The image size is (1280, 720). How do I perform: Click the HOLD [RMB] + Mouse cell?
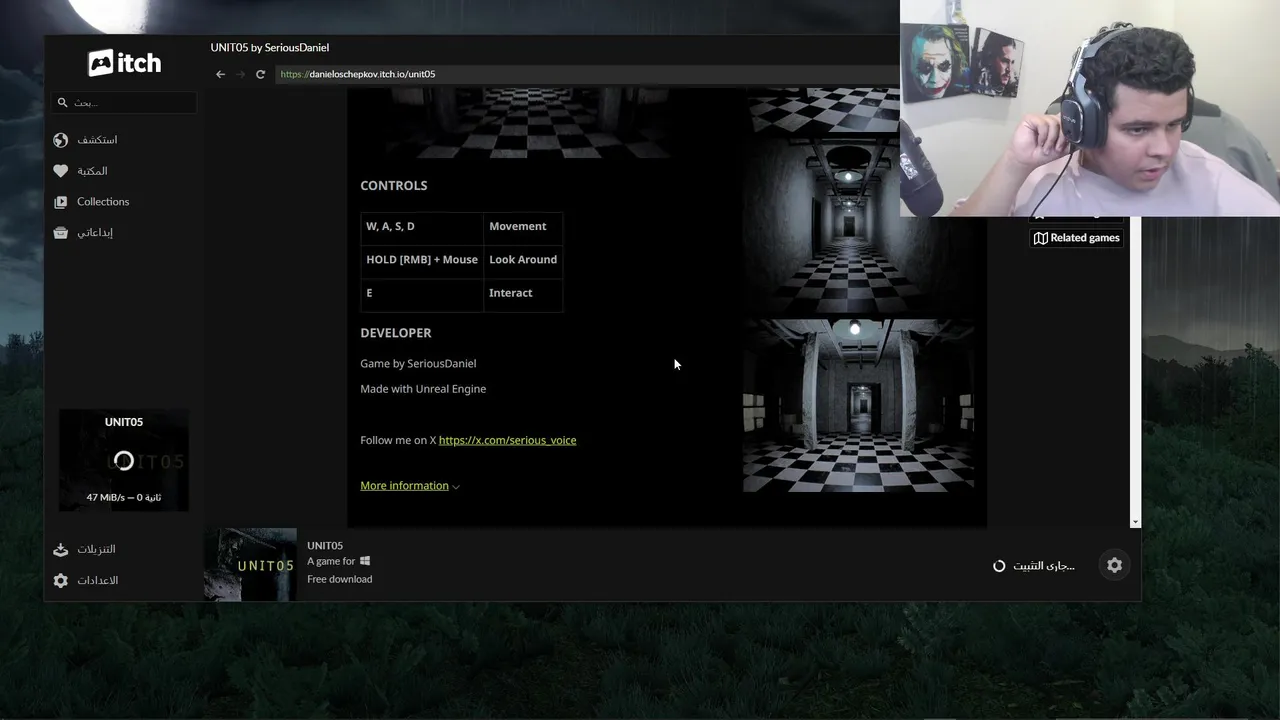tap(422, 260)
